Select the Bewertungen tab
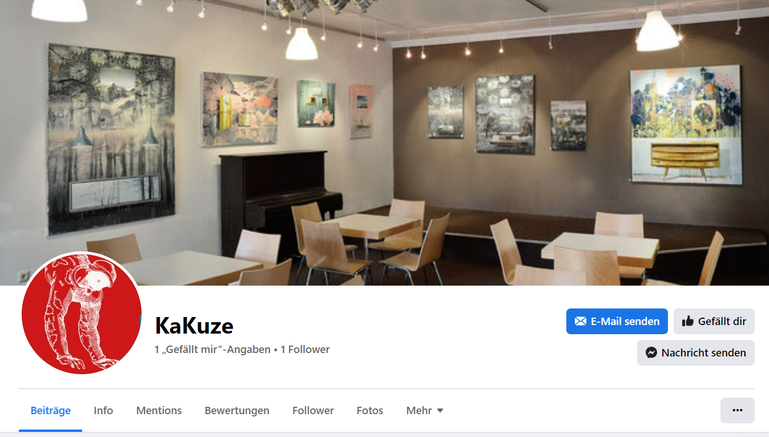 237,411
